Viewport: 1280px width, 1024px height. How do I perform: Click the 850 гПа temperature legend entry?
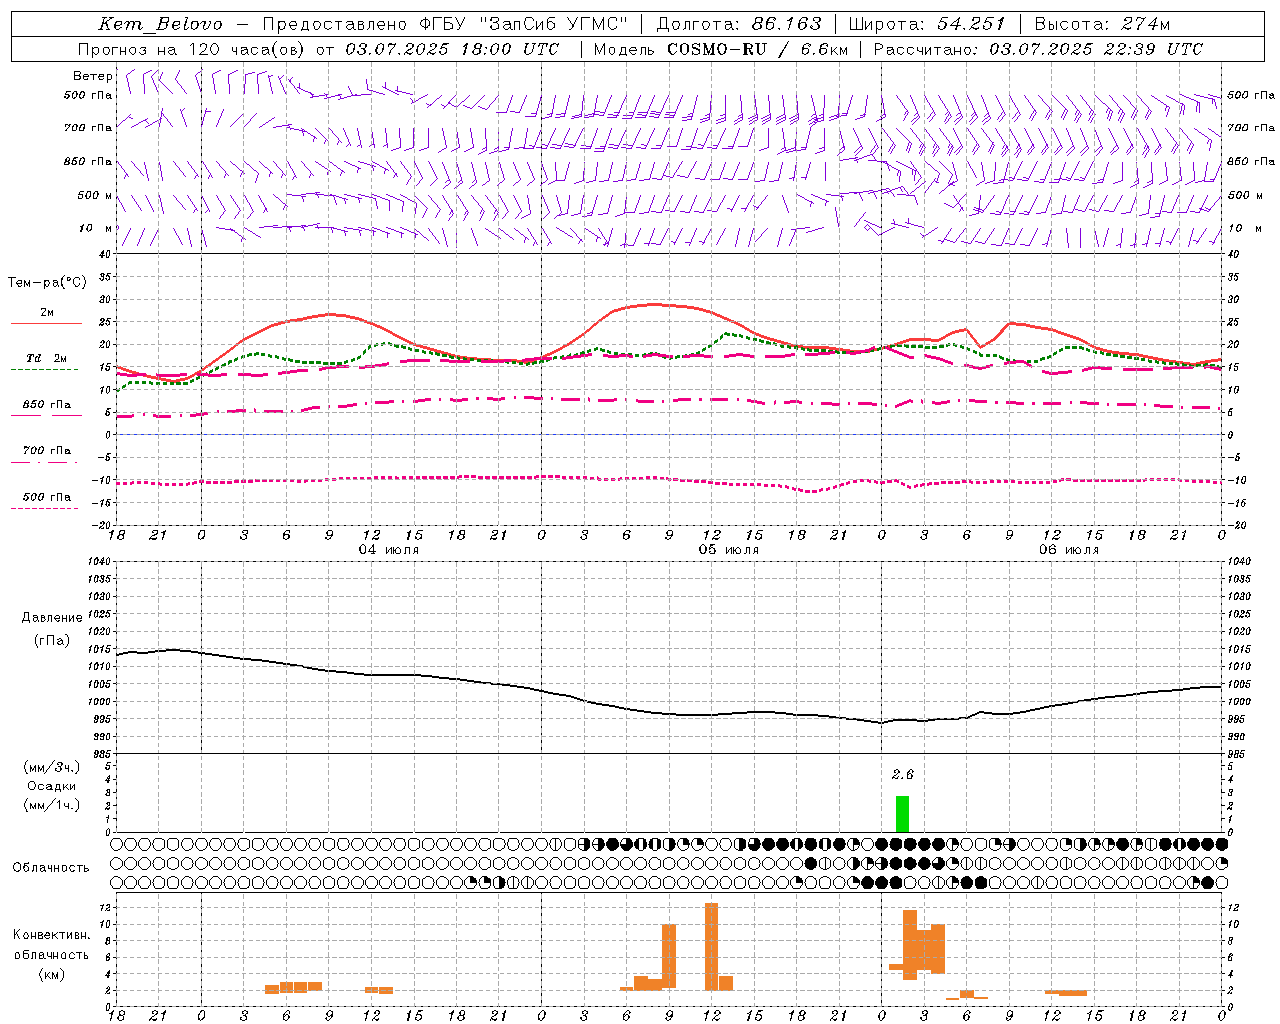pyautogui.click(x=46, y=405)
